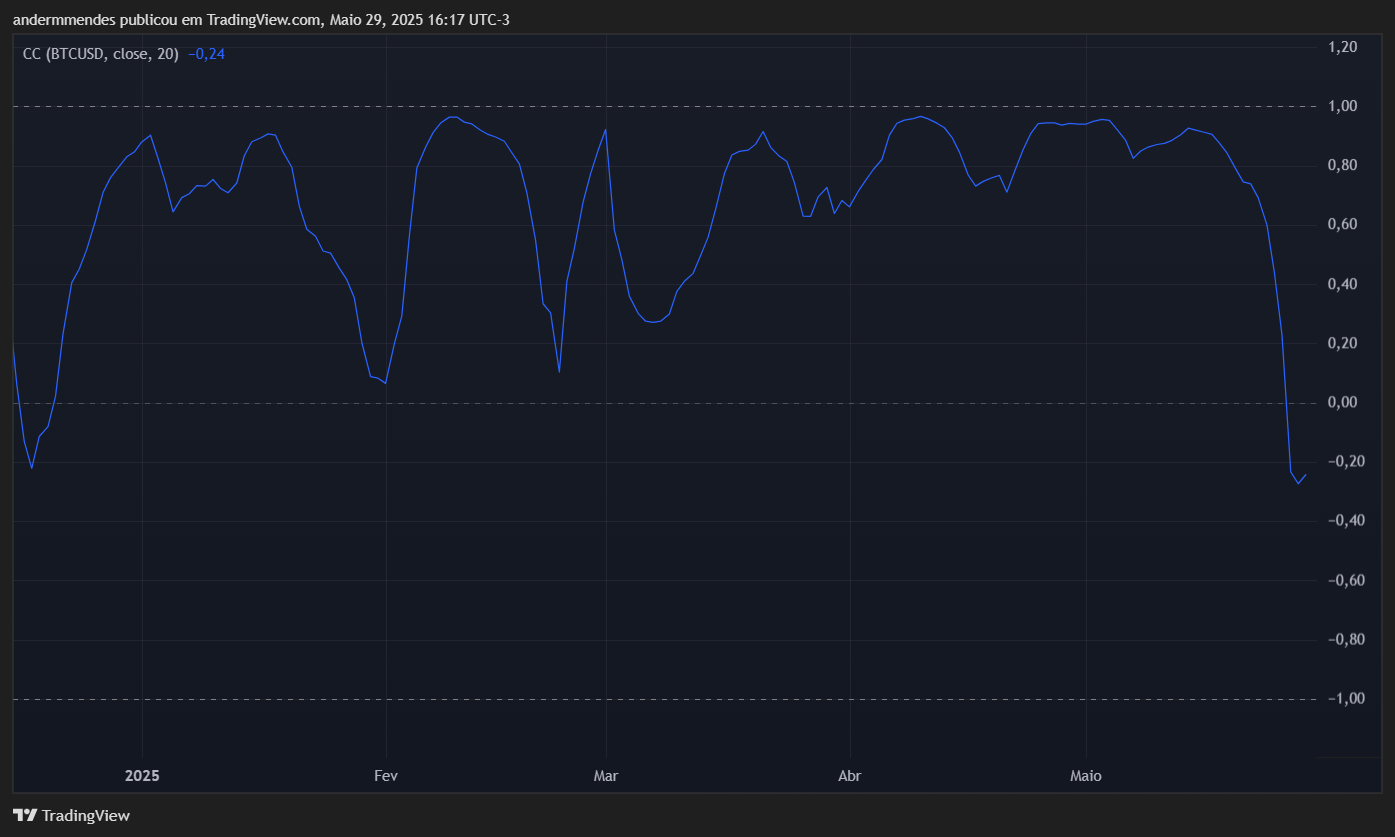
Task: Select the Abr label on time axis
Action: [849, 775]
